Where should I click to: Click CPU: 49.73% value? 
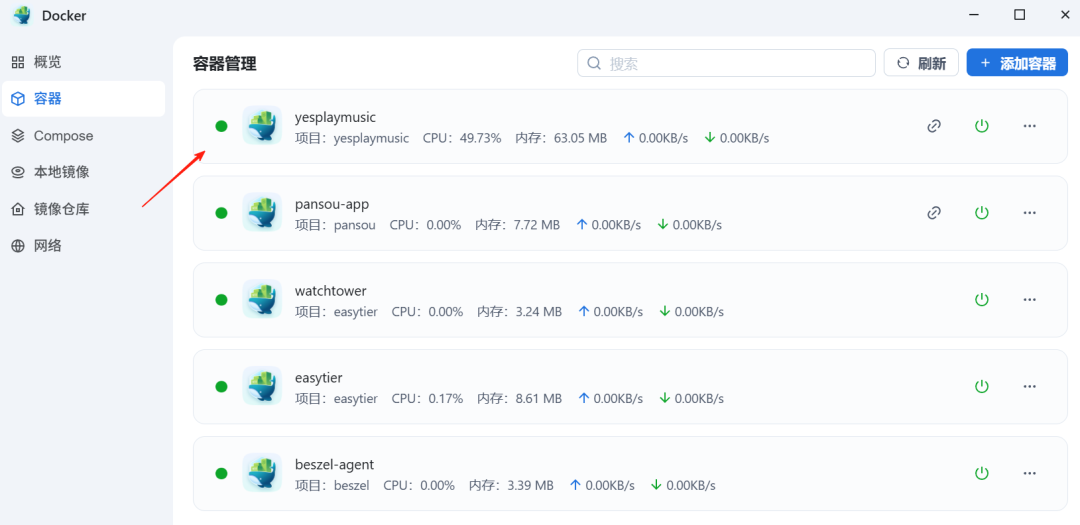462,138
